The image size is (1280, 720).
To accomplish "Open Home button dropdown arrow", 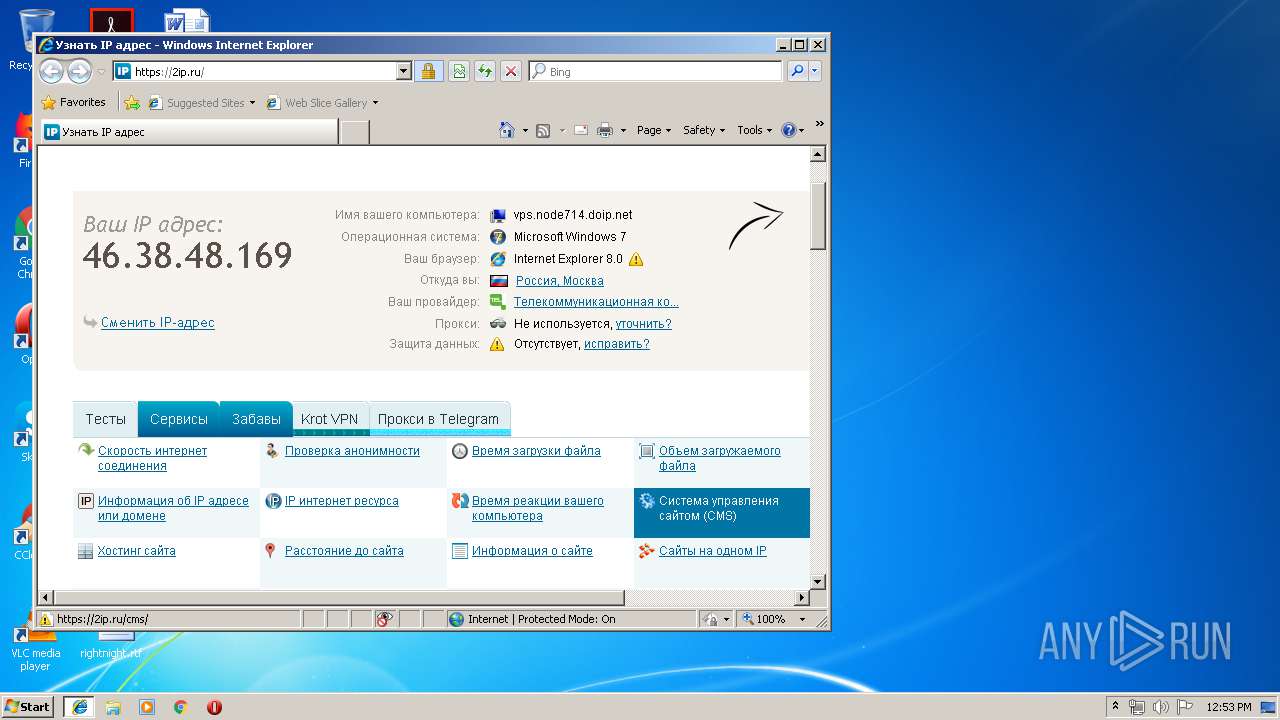I will [525, 131].
